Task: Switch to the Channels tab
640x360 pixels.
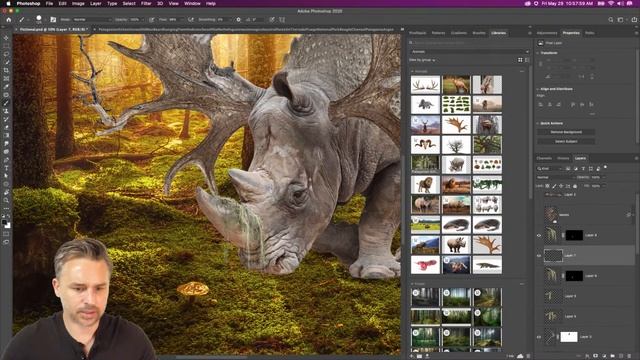Action: click(x=544, y=158)
